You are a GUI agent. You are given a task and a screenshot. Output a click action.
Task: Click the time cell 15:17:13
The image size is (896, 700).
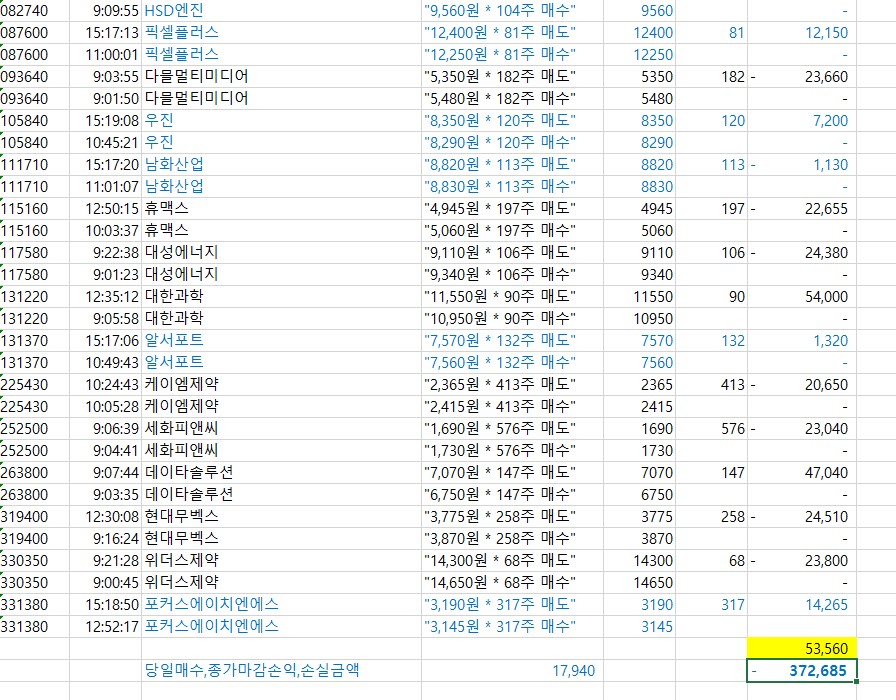[105, 33]
